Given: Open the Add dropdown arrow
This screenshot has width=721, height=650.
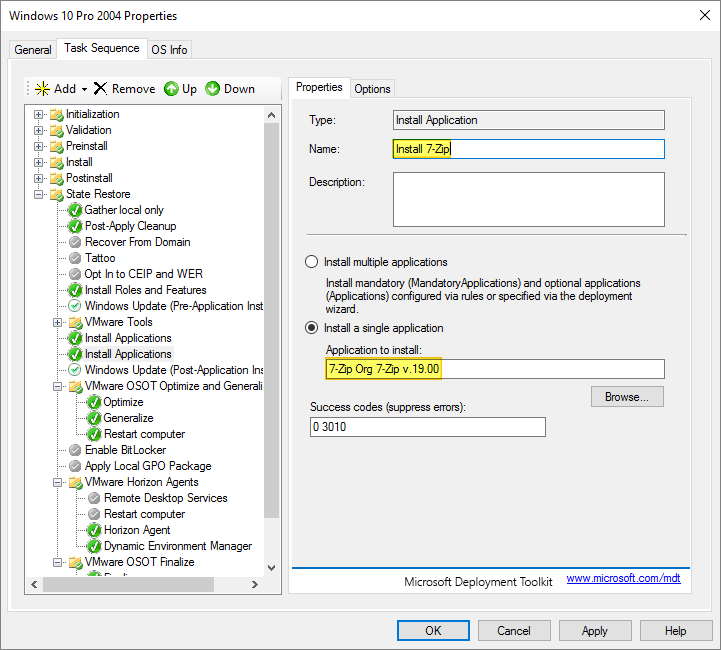Looking at the screenshot, I should click(x=85, y=89).
